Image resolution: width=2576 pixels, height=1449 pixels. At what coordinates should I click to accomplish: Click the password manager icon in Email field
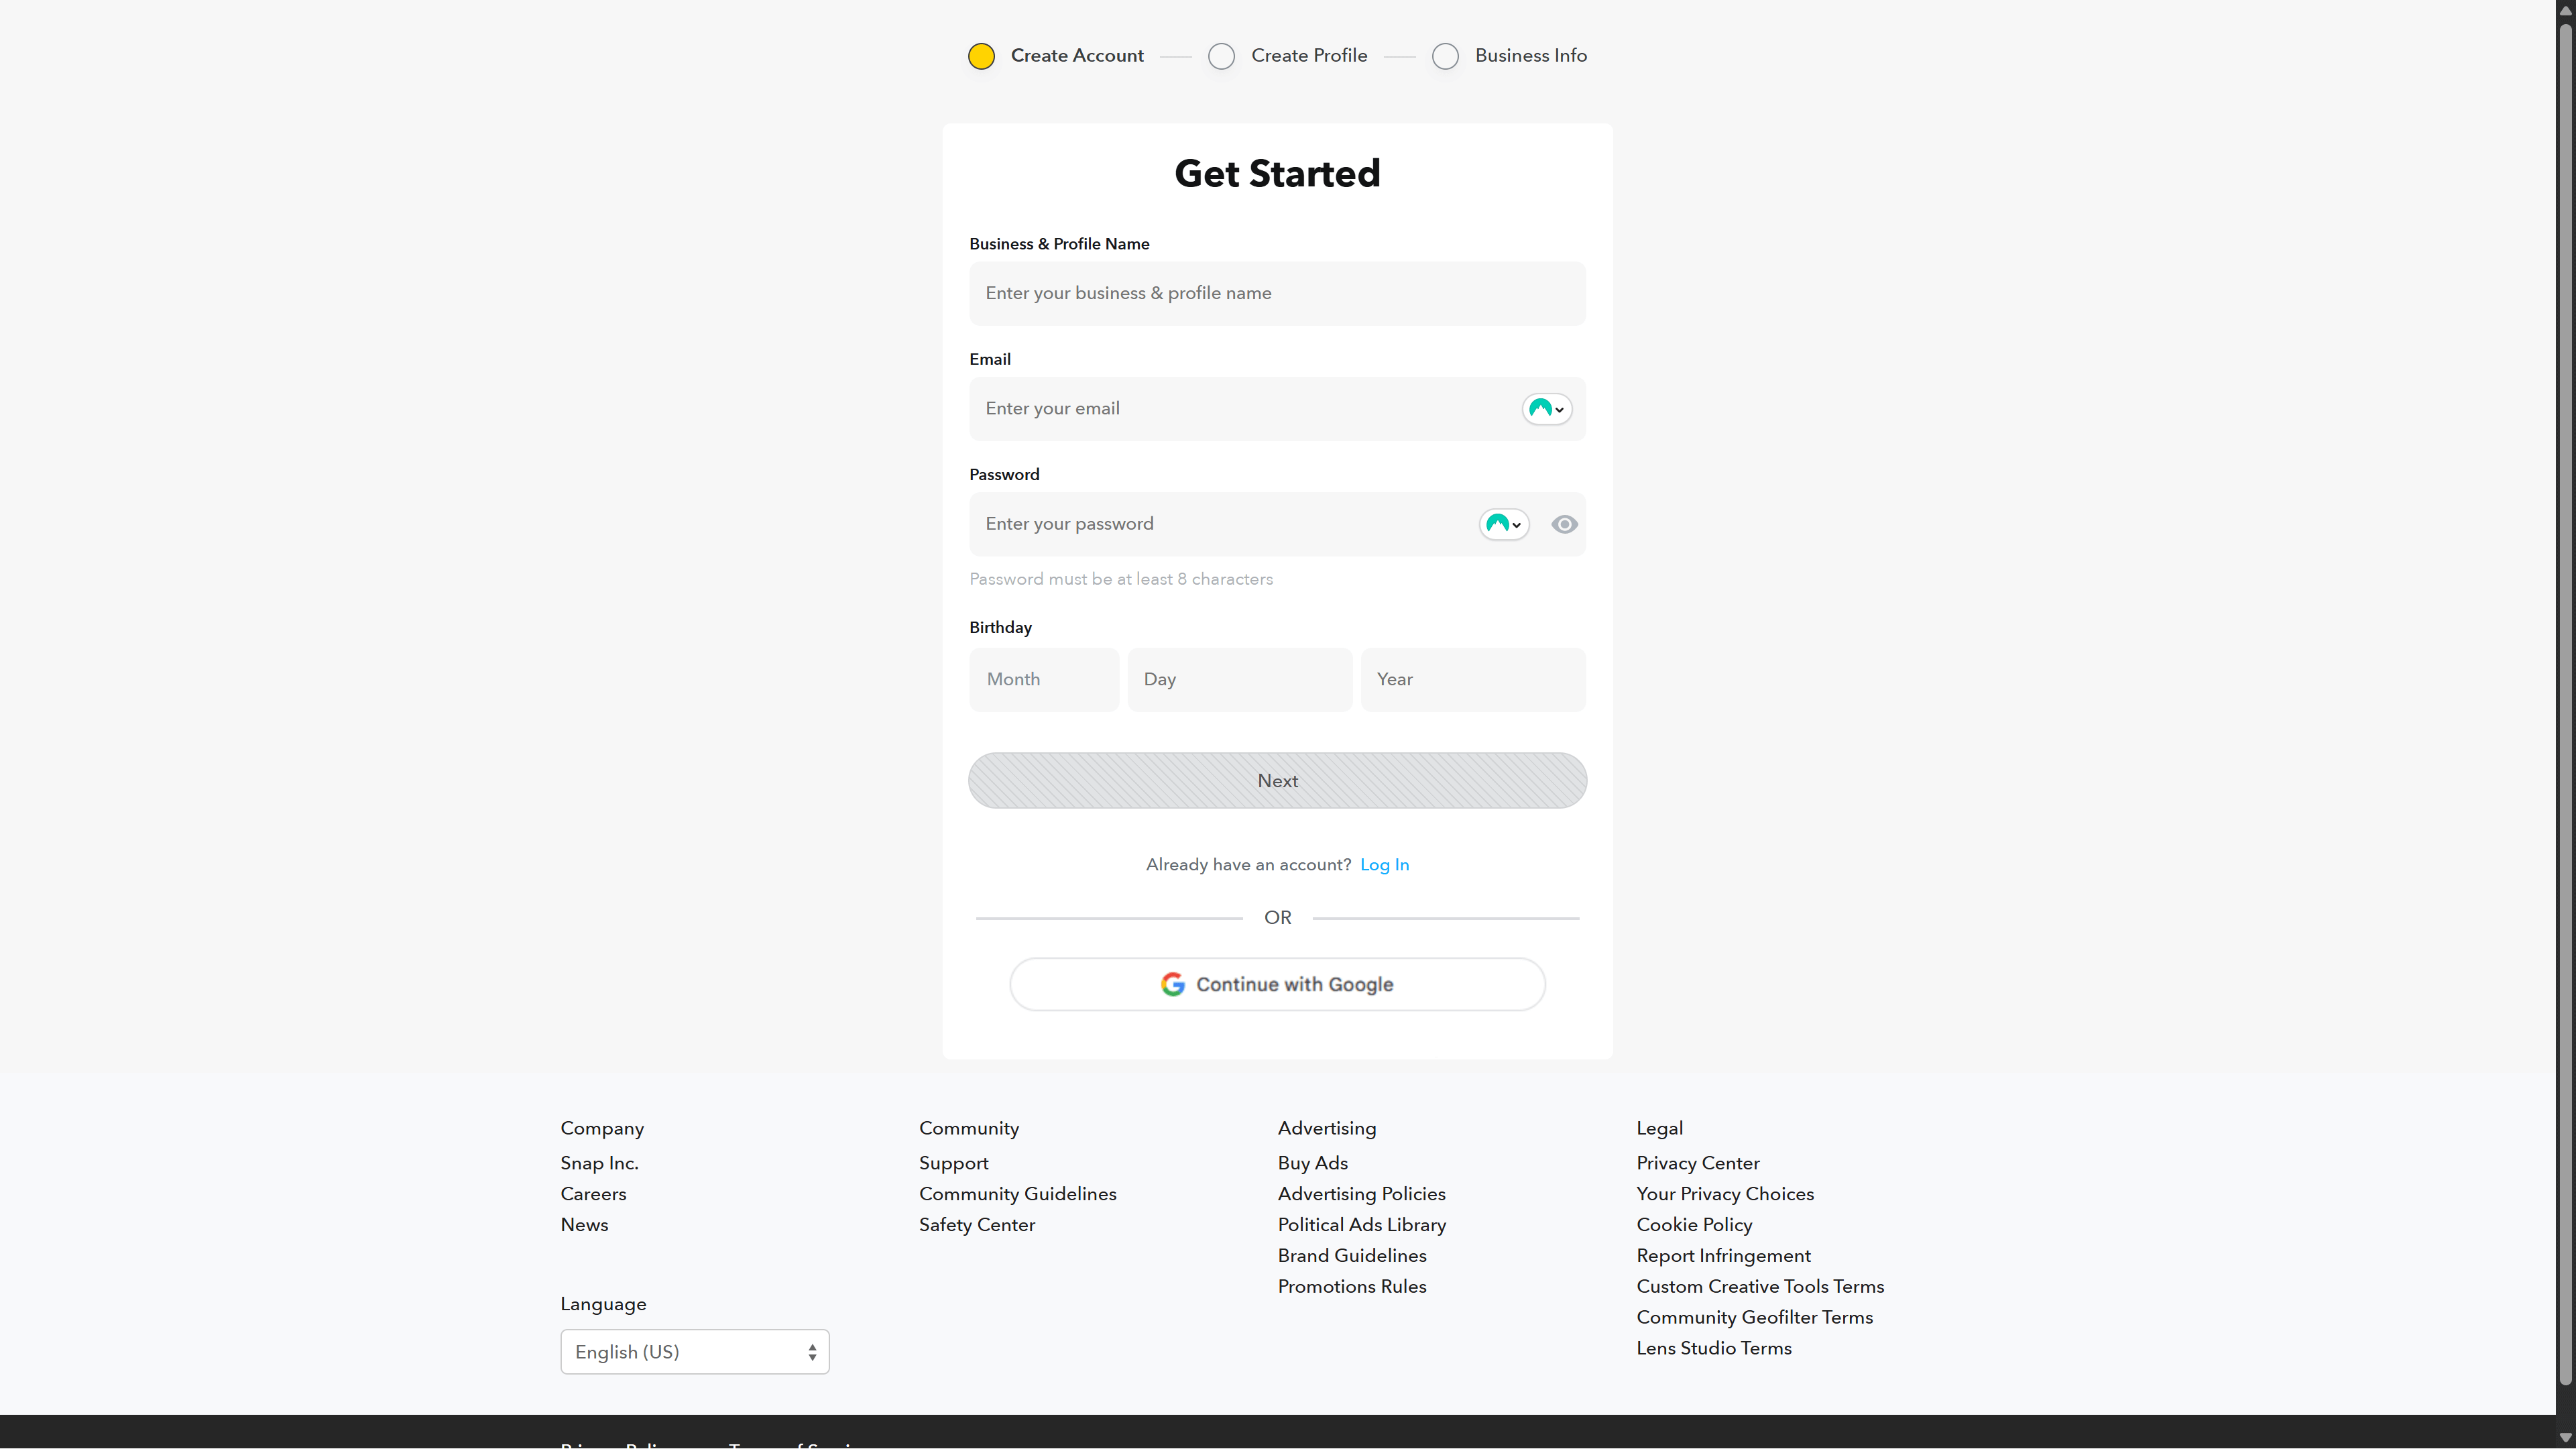1546,409
